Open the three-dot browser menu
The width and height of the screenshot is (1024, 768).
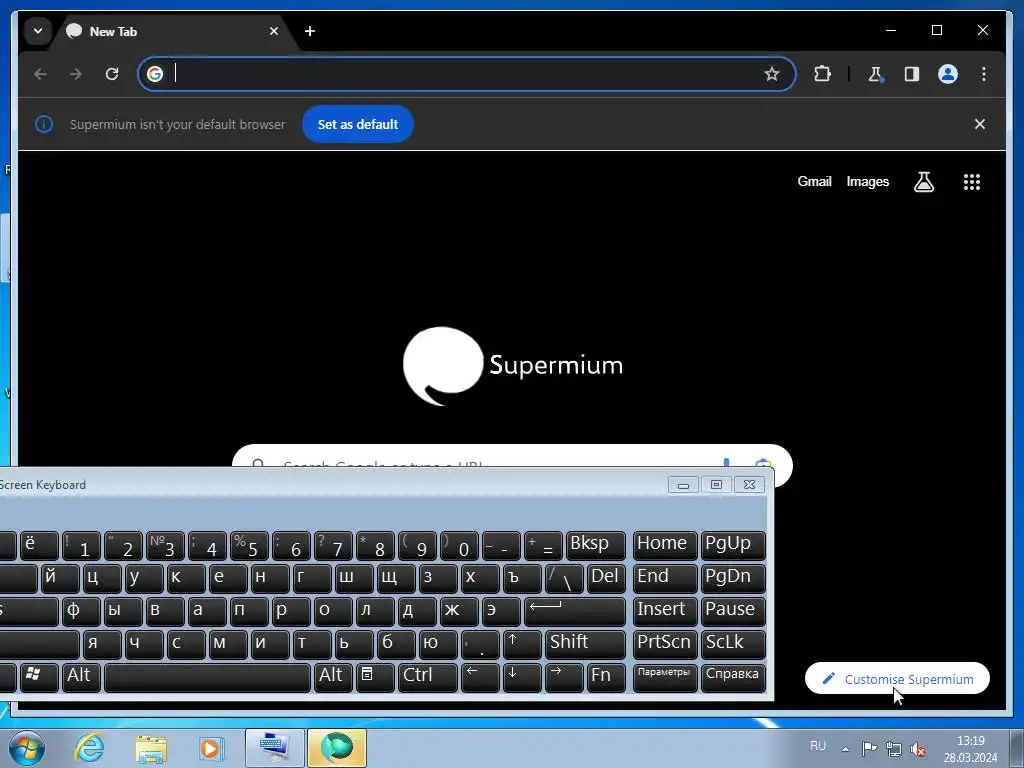click(984, 74)
